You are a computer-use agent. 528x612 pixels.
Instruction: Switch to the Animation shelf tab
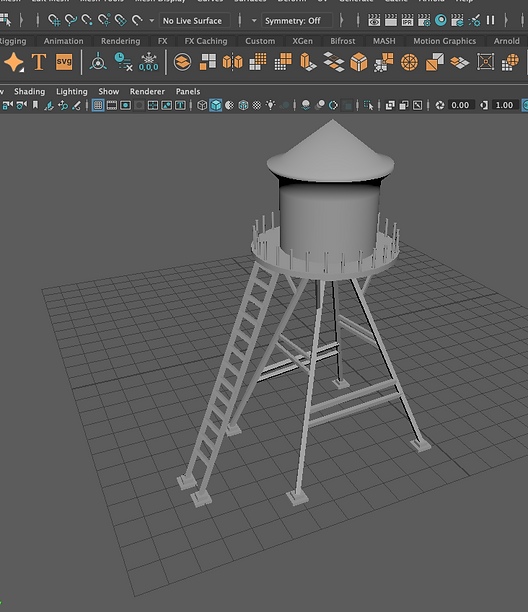(64, 41)
